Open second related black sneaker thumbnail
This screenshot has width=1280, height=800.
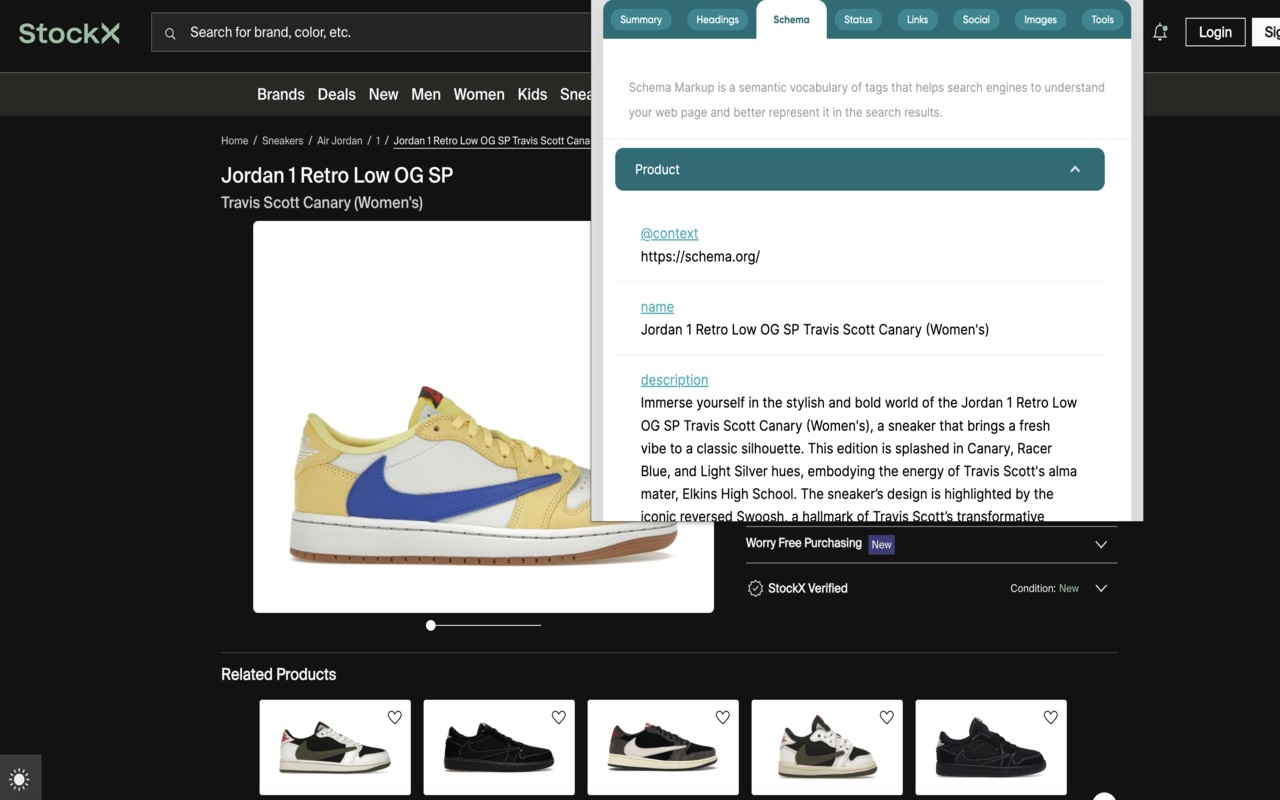click(499, 747)
